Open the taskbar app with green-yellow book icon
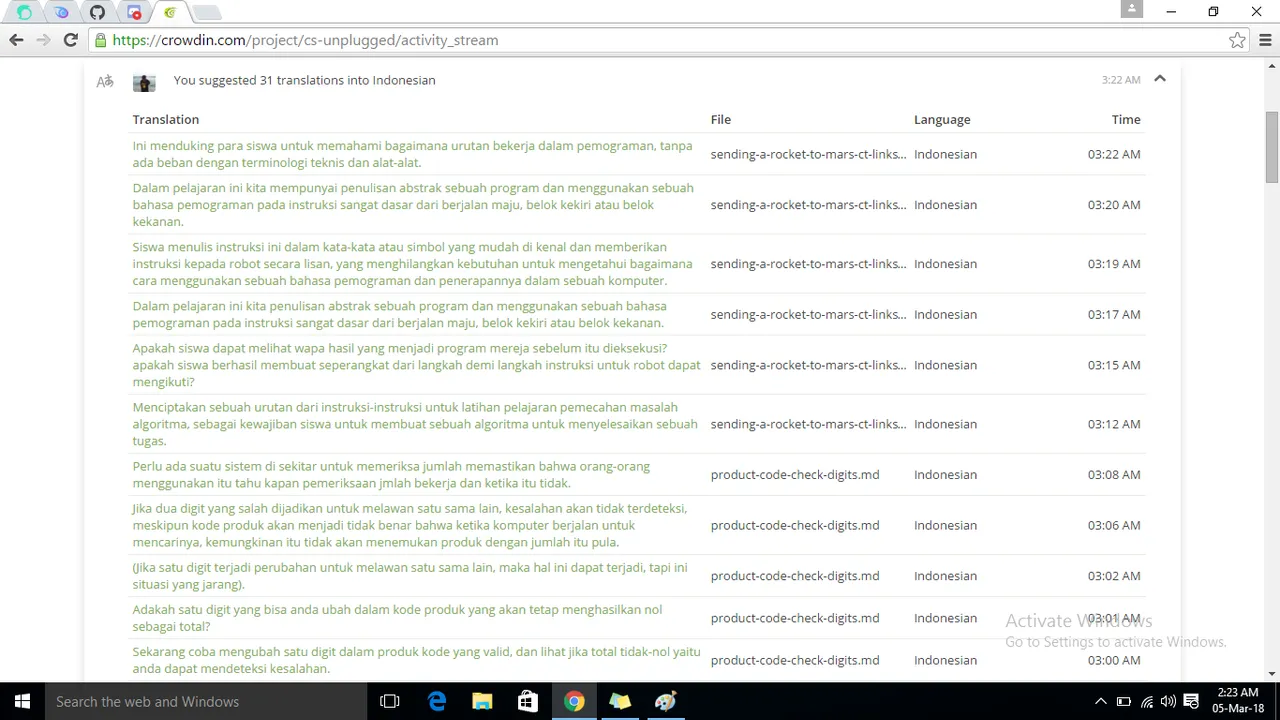The height and width of the screenshot is (720, 1280). (x=620, y=701)
